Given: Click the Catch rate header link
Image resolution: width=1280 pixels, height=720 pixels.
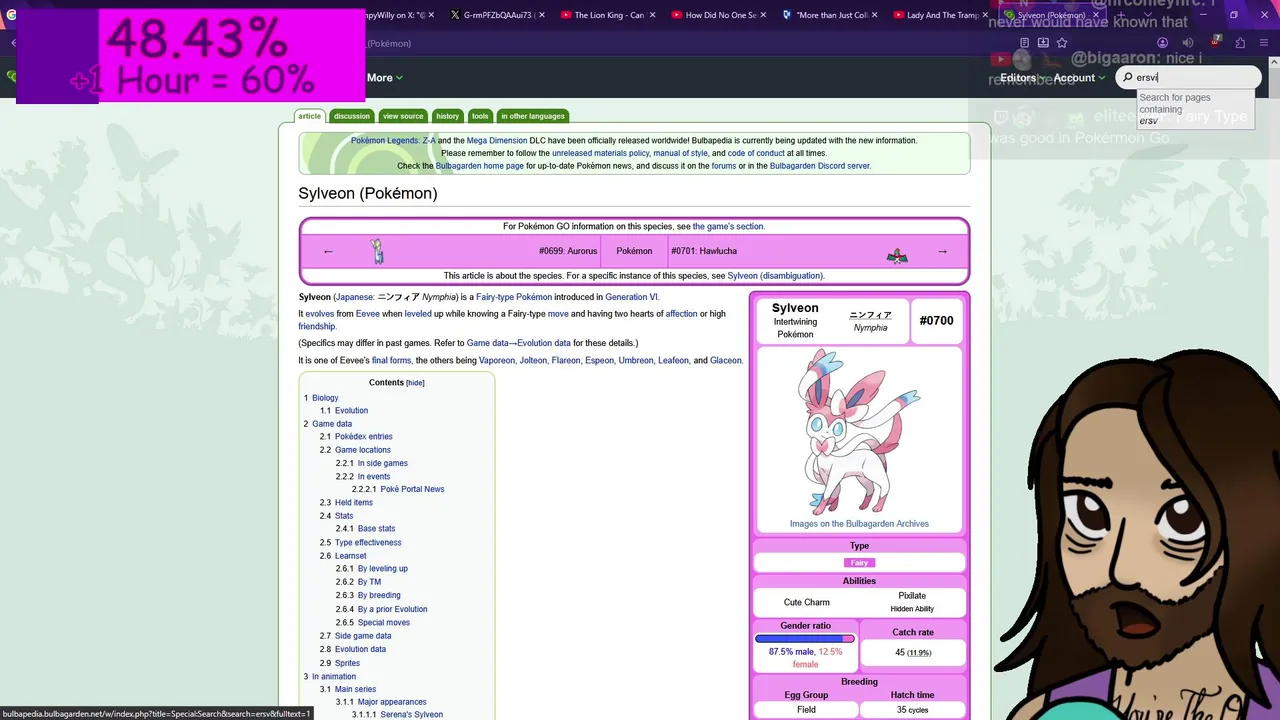Looking at the screenshot, I should coord(912,632).
